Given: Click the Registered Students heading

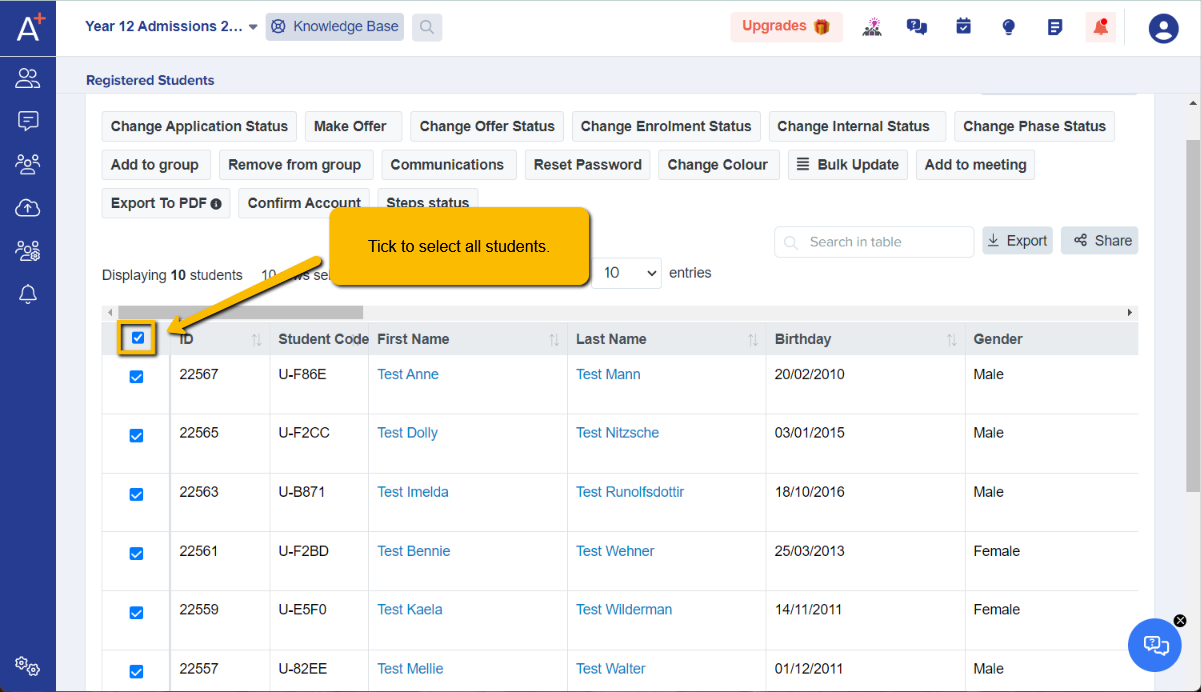Looking at the screenshot, I should pos(150,80).
